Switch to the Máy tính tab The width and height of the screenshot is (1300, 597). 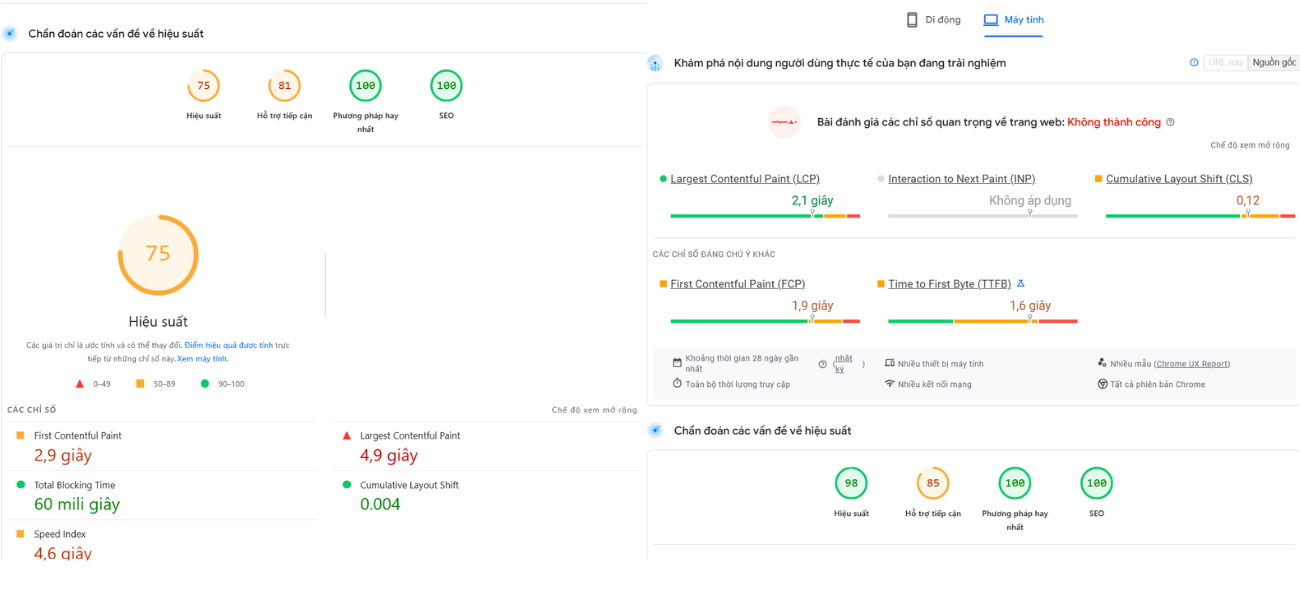pos(1013,20)
